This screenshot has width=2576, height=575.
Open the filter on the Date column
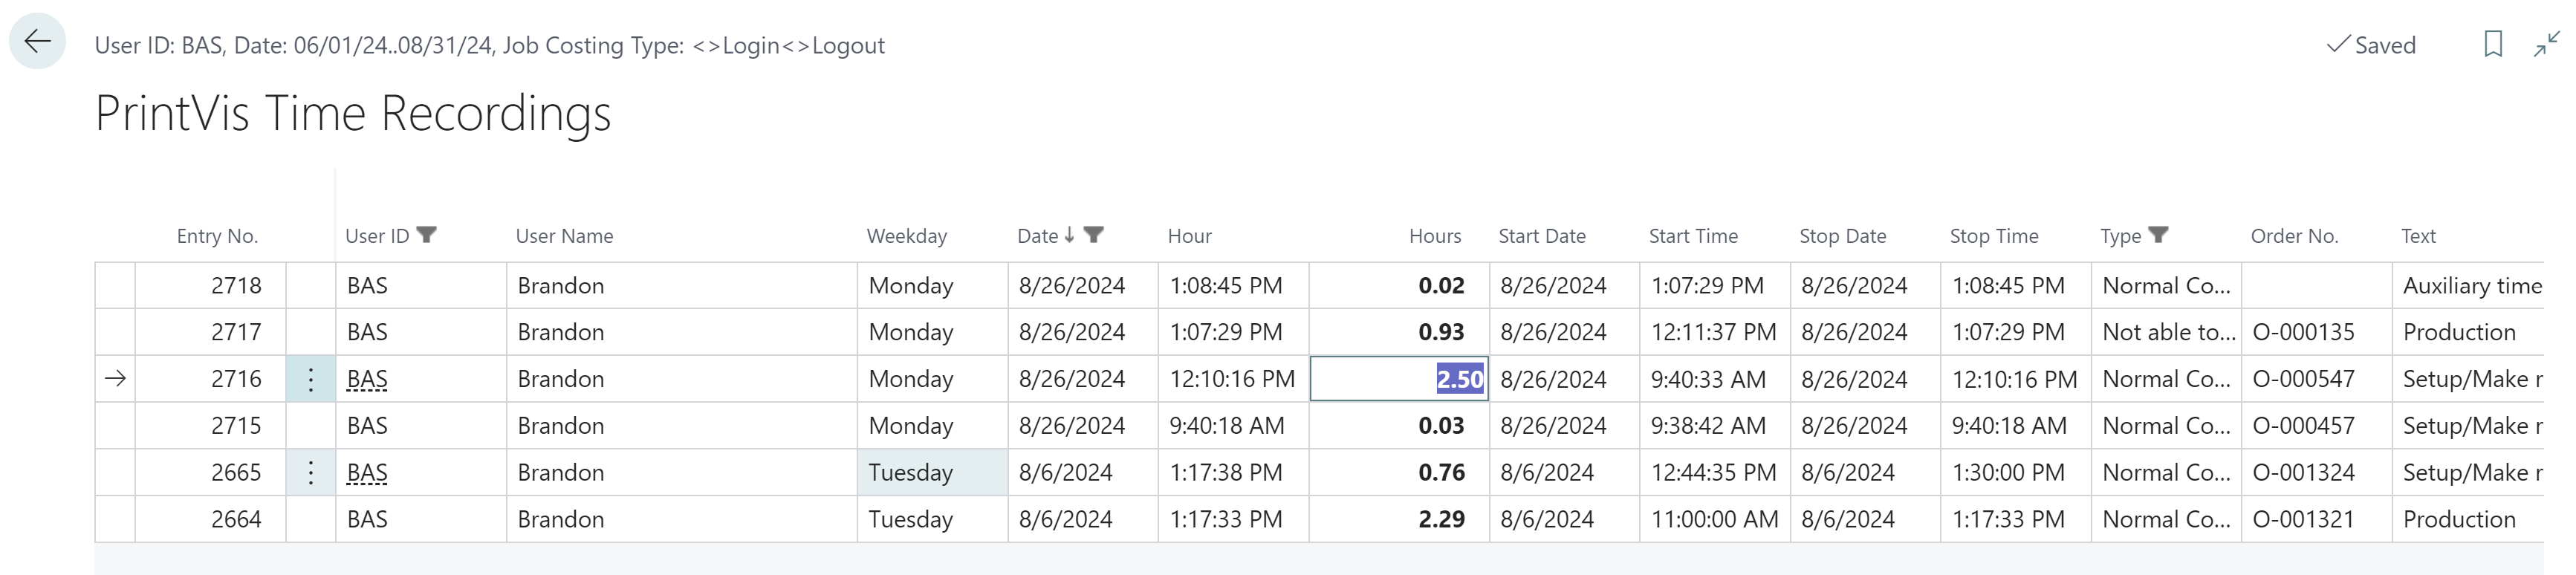1093,235
